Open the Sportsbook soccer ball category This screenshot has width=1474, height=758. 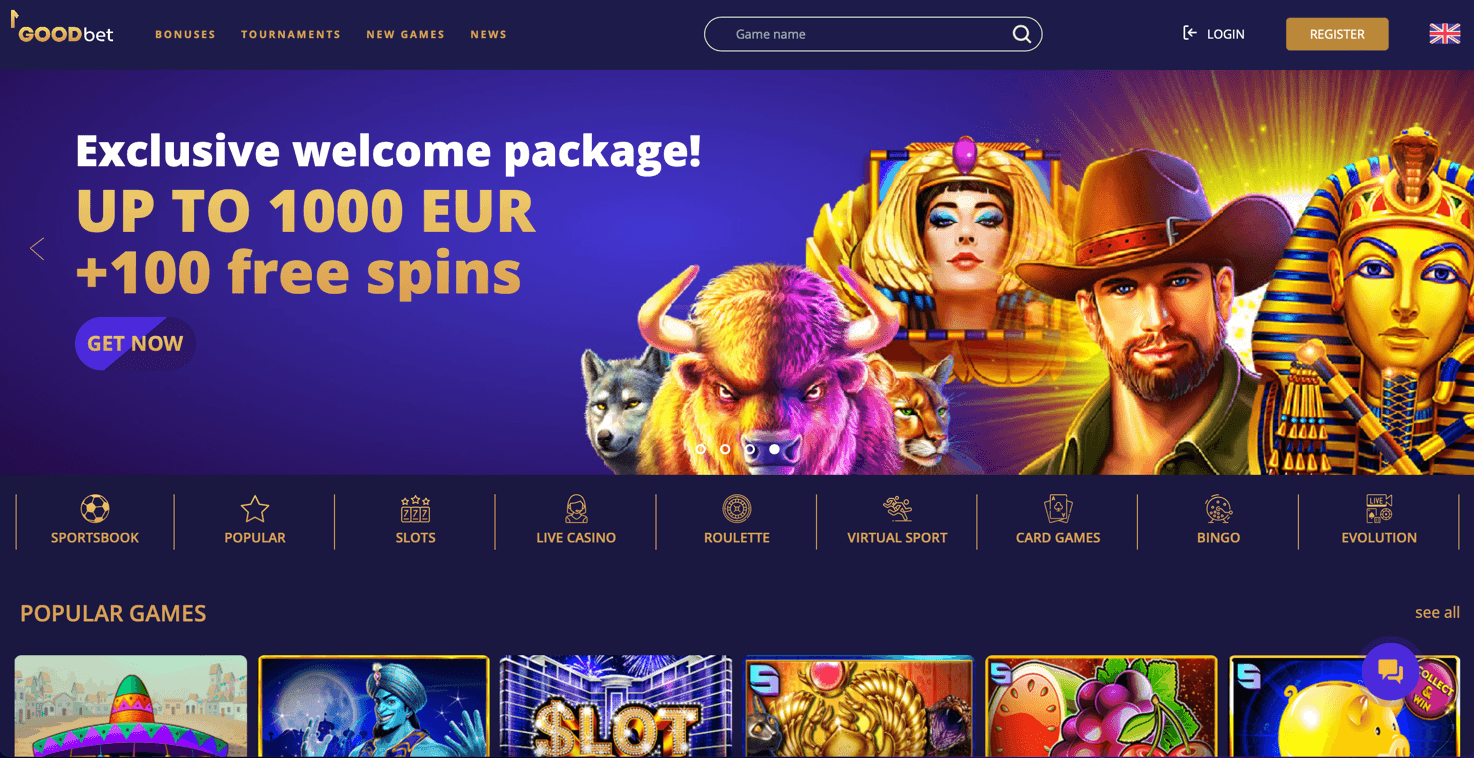click(95, 521)
